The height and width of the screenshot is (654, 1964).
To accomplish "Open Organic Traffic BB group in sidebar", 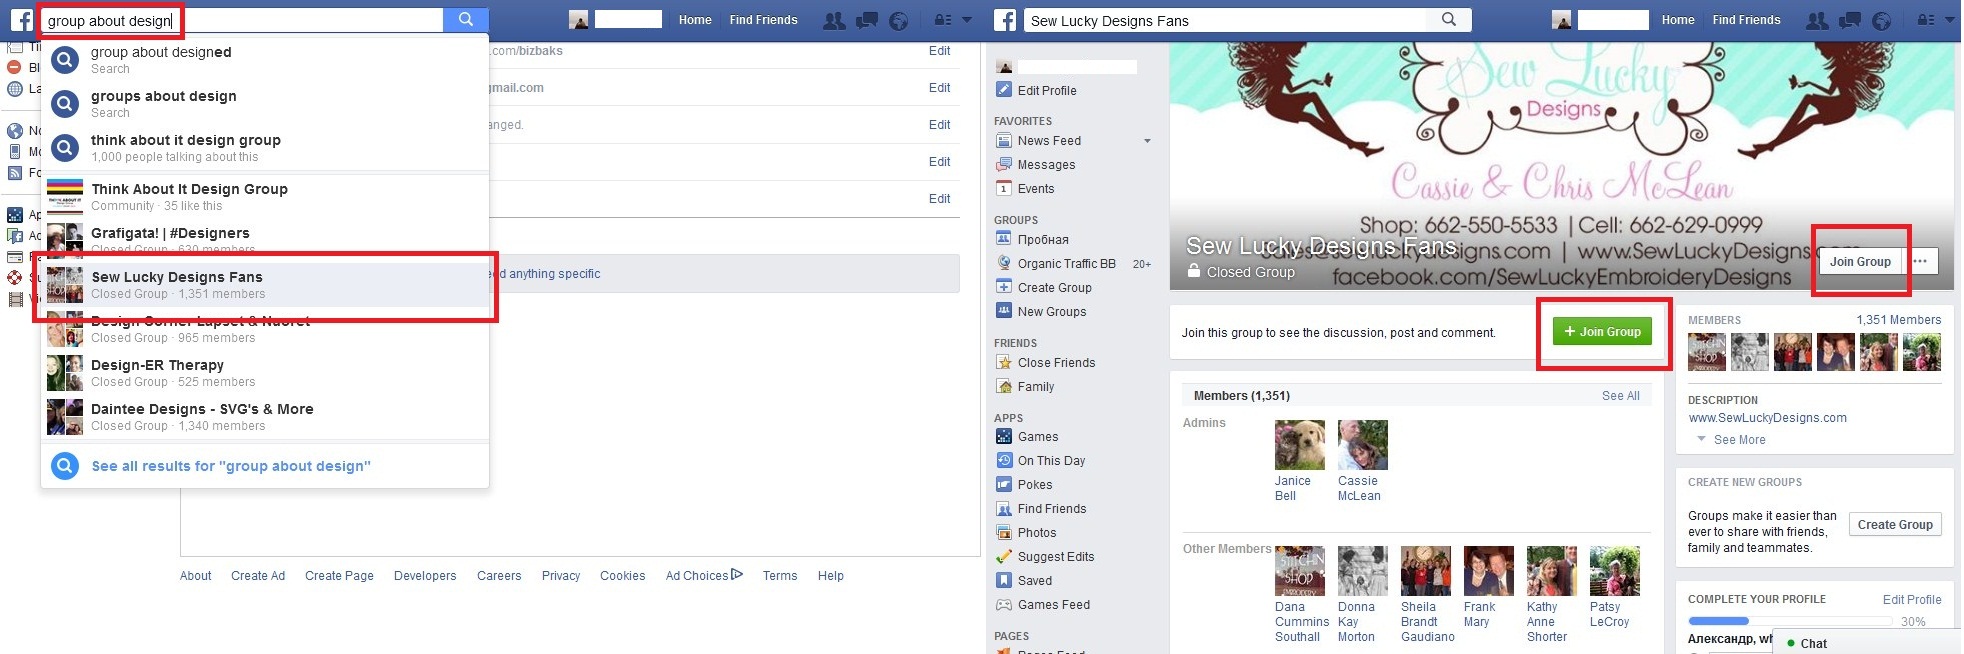I will tap(1066, 264).
